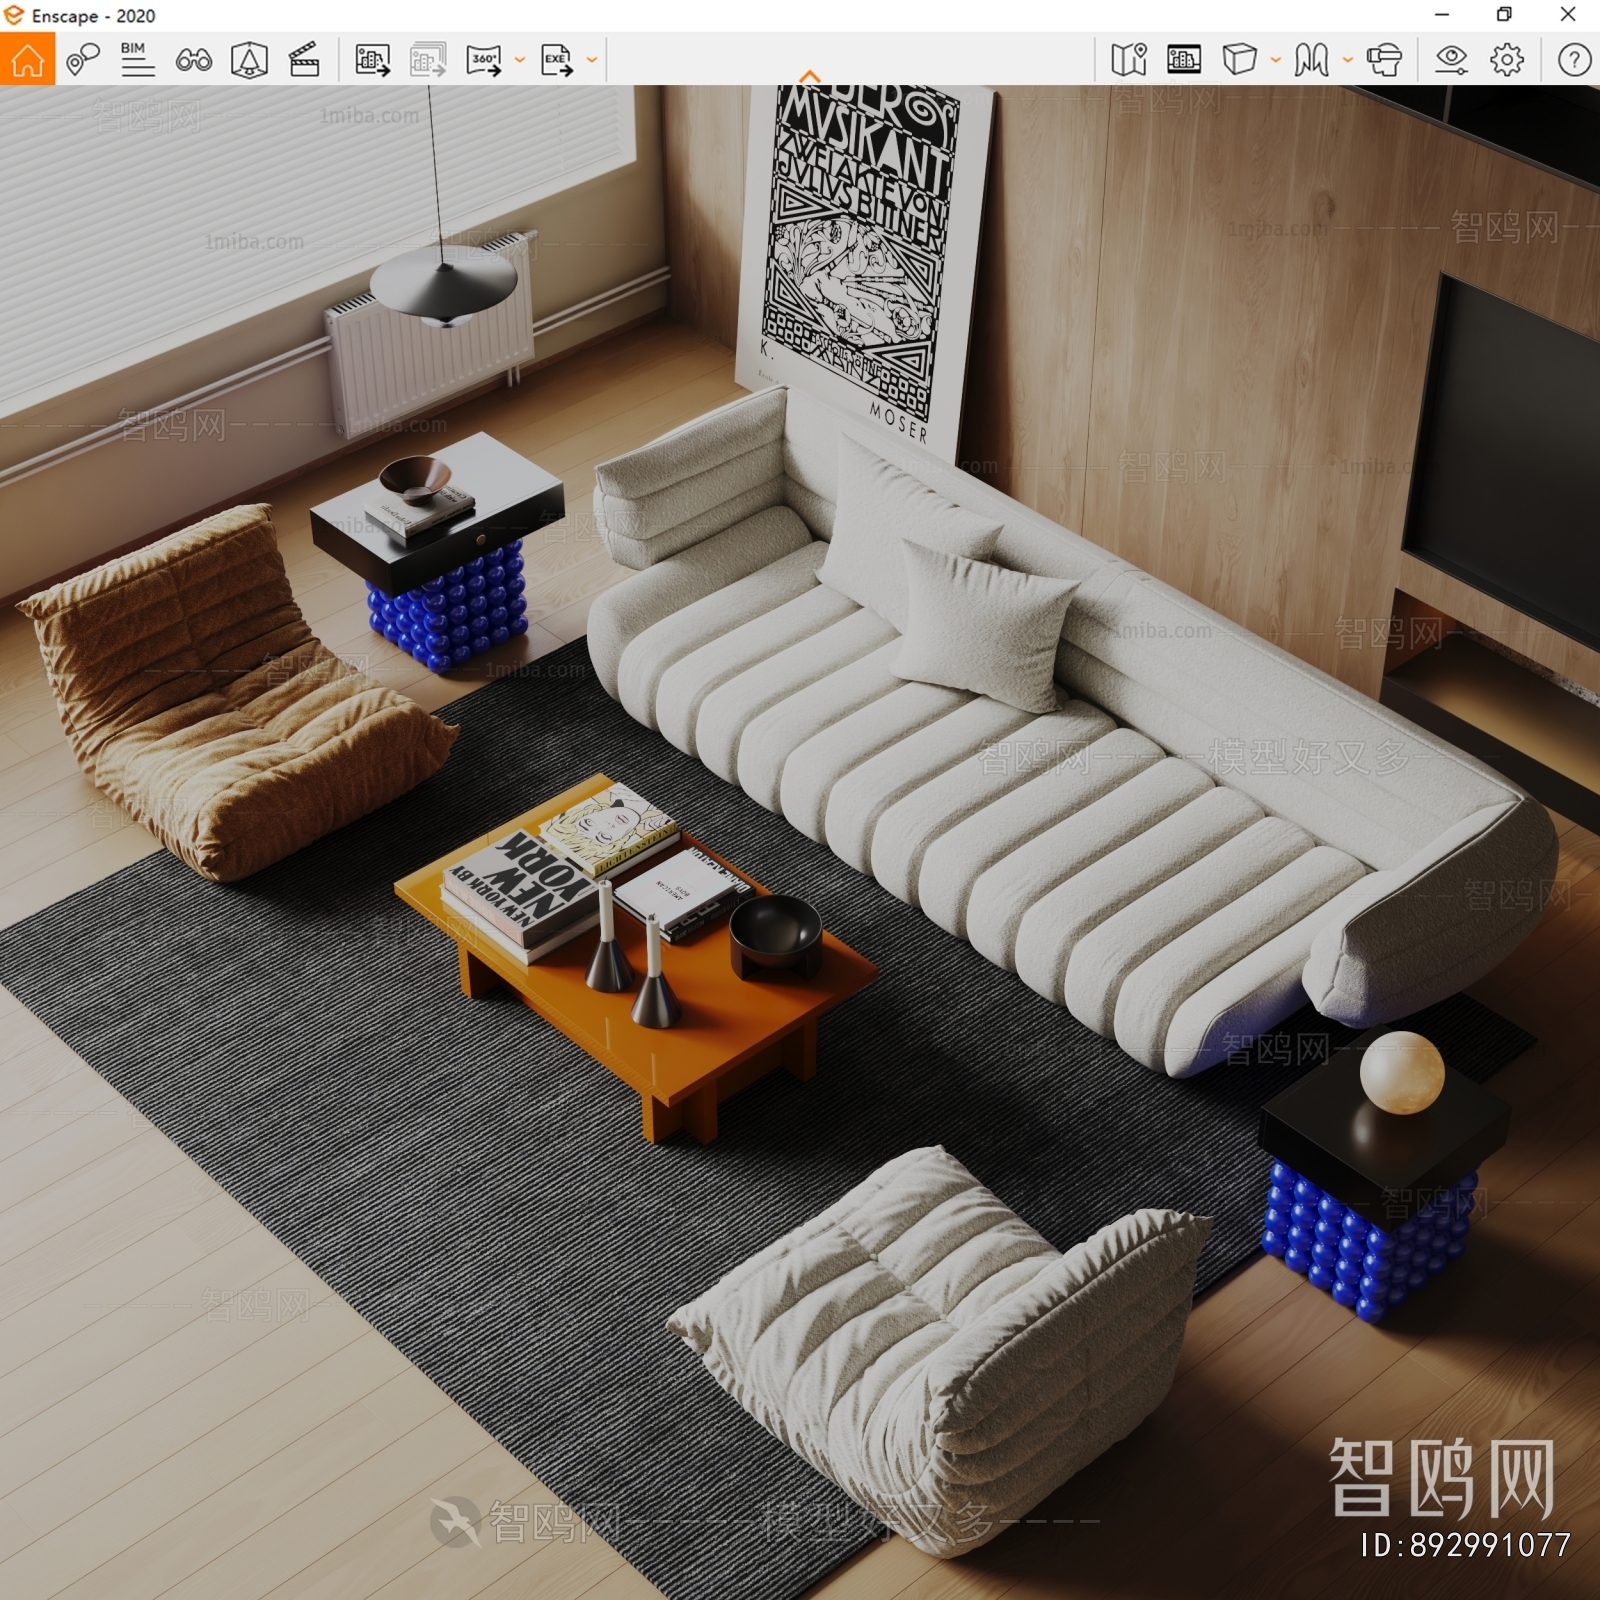Collapse toolbar with orange chevron
Screen dimensions: 1600x1600
click(810, 77)
